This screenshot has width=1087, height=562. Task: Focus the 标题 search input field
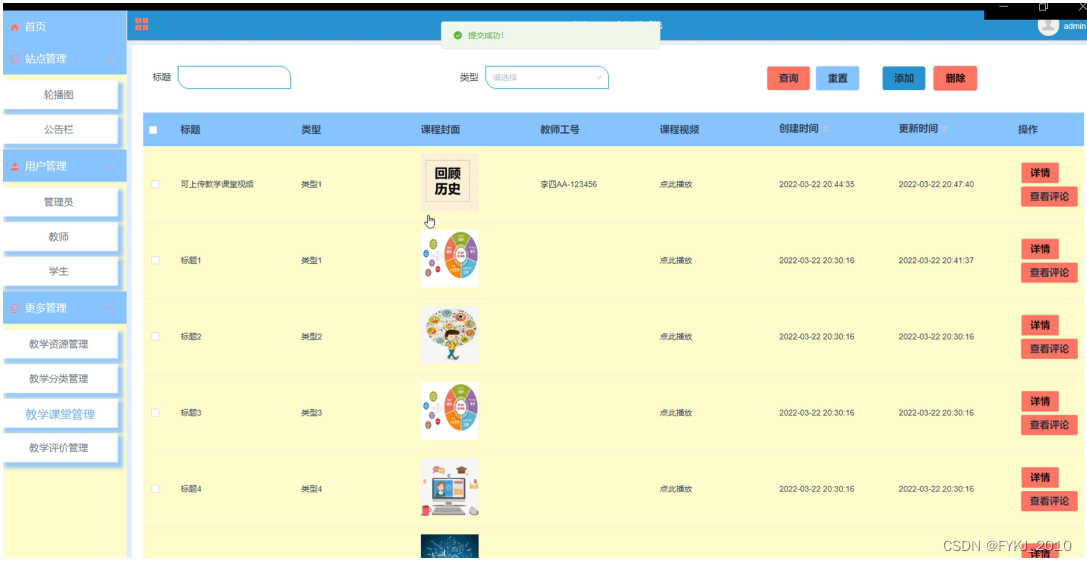(x=234, y=78)
